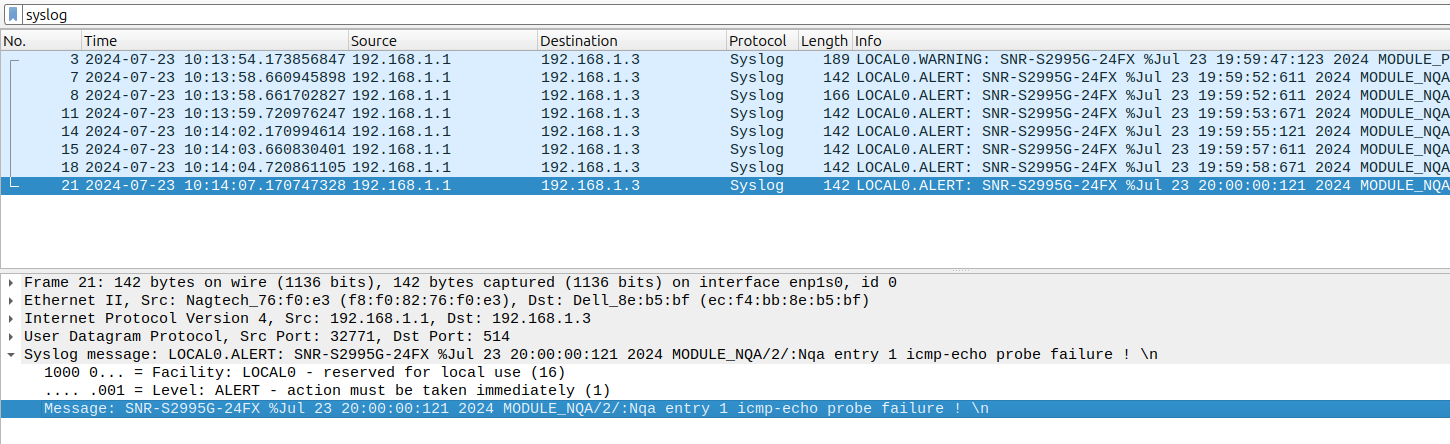
Task: Select packet number 18 row
Action: (725, 168)
